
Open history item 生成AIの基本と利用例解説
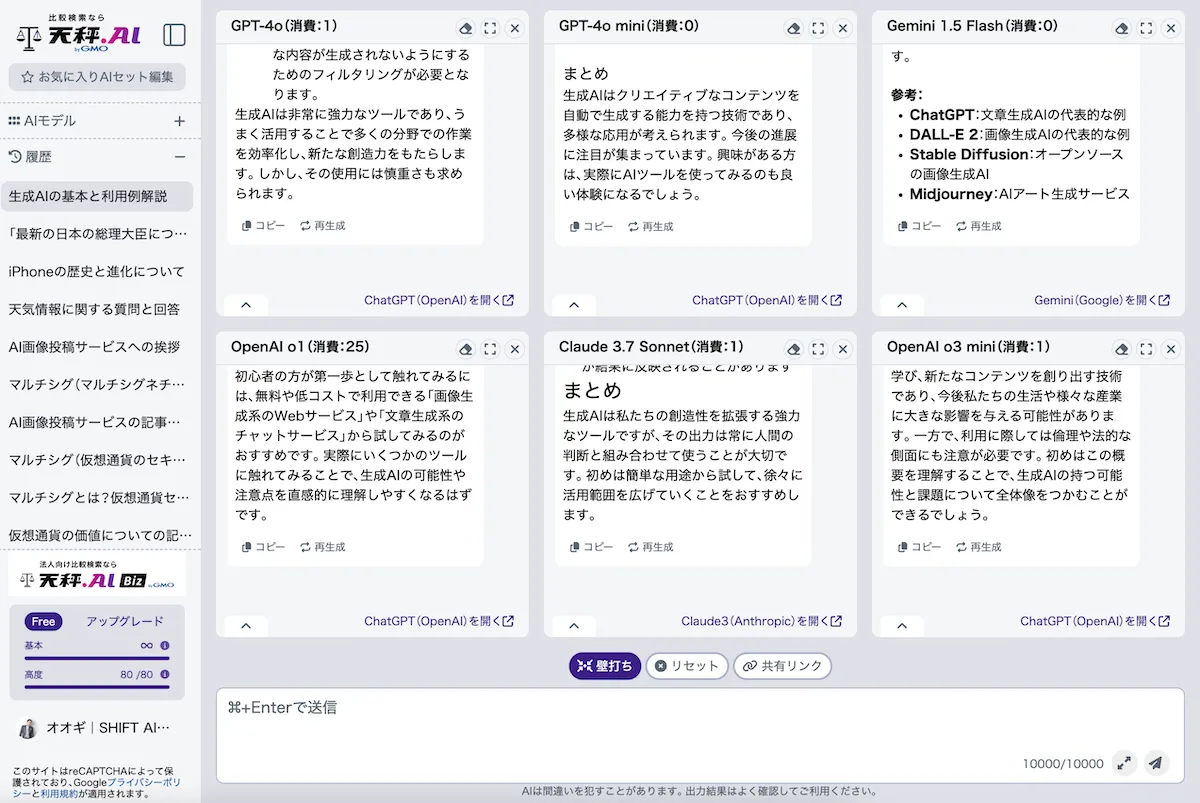[x=96, y=196]
